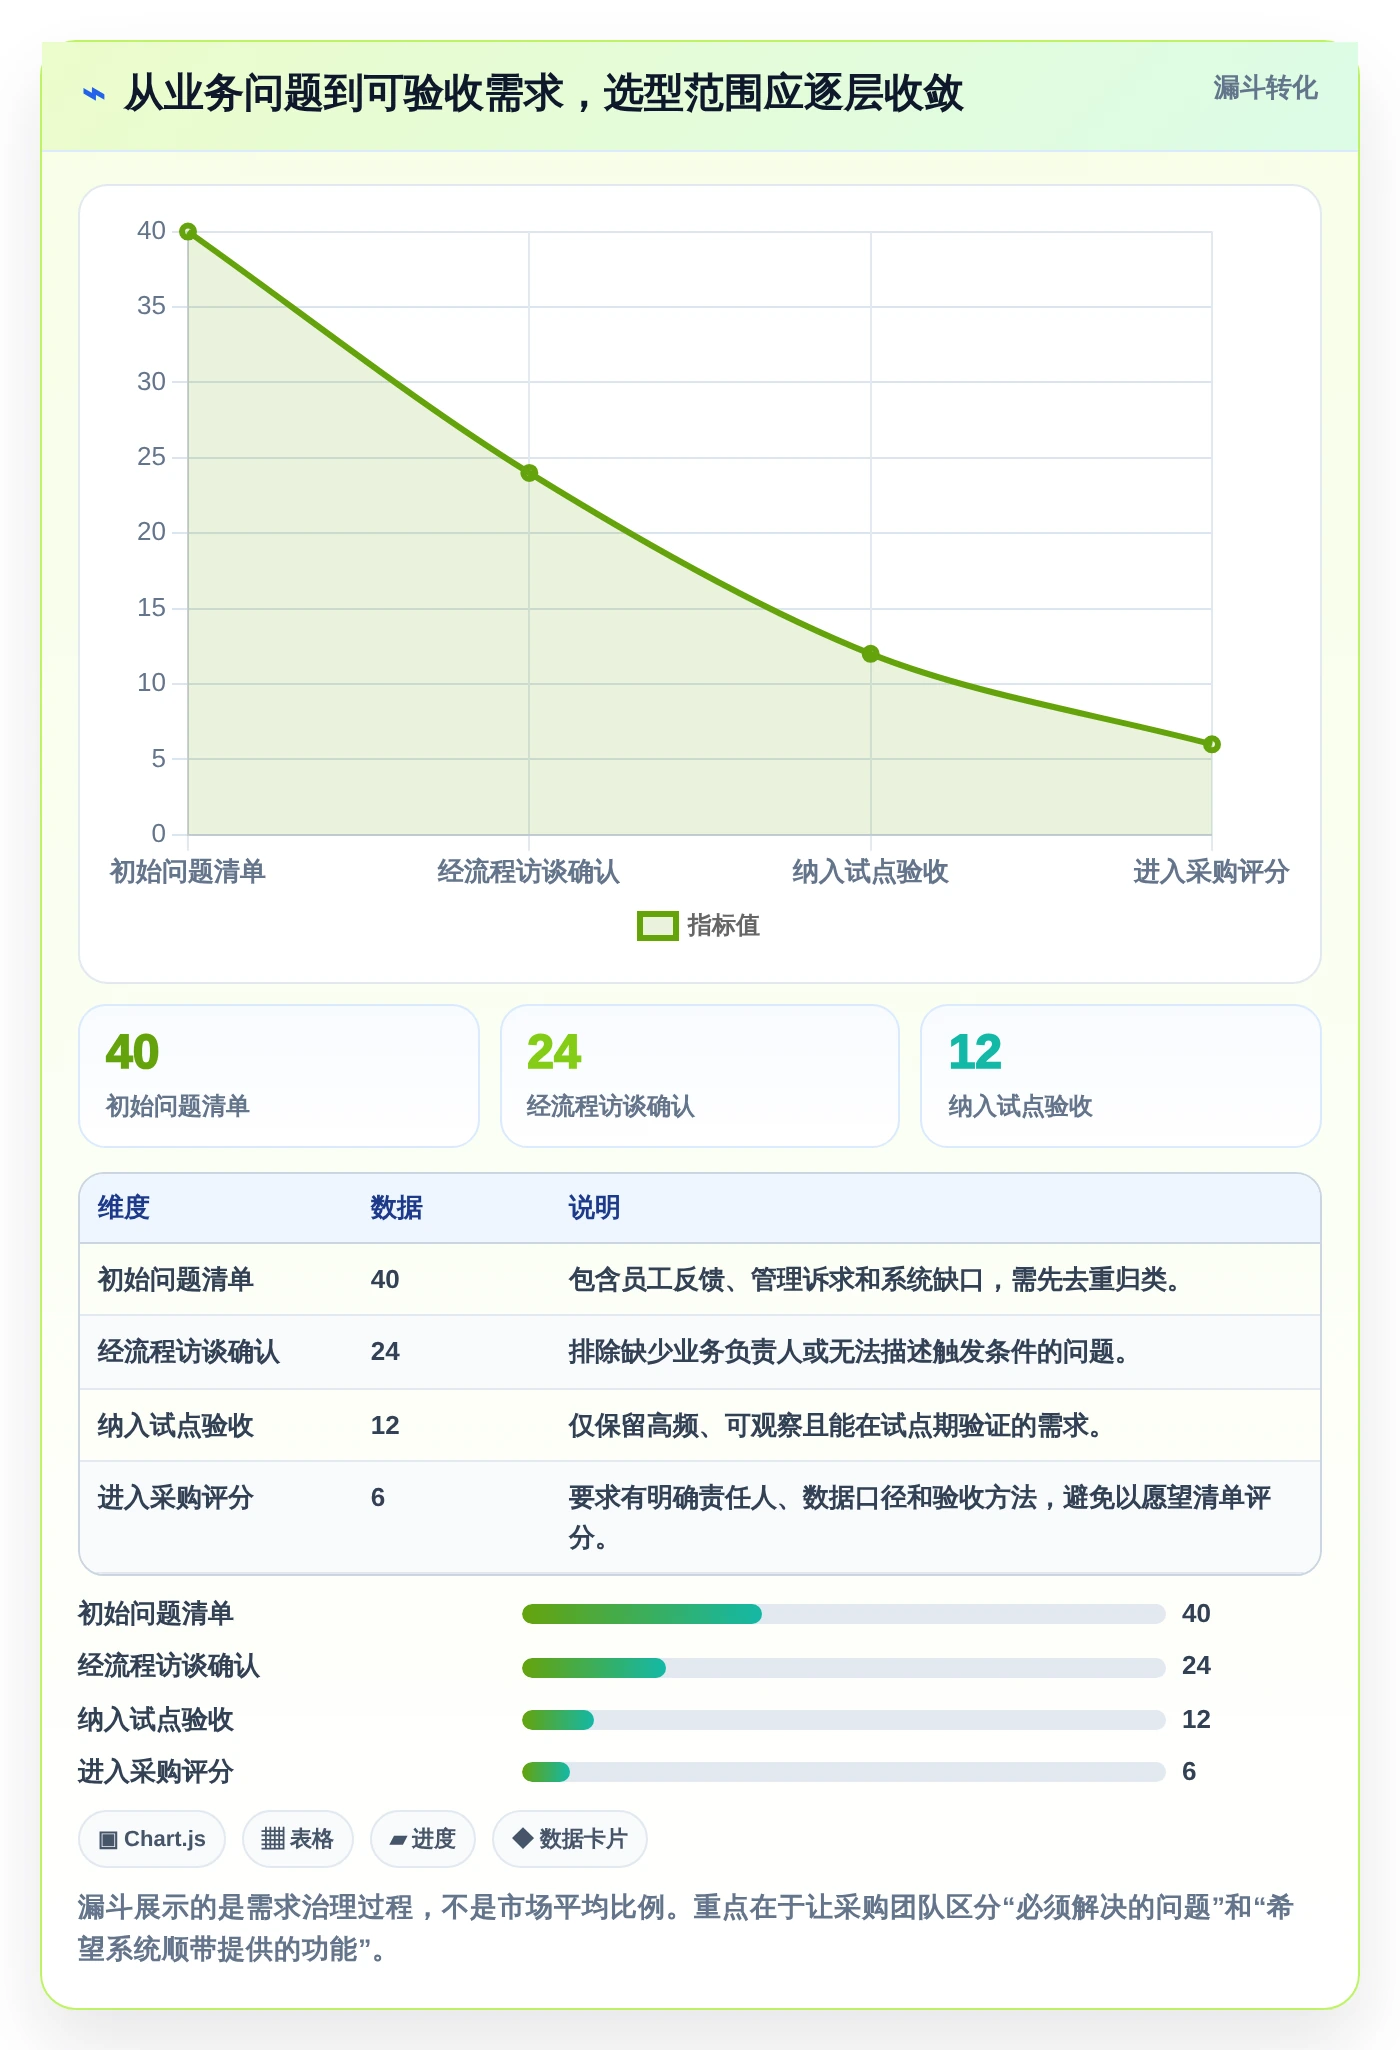The width and height of the screenshot is (1400, 2050).
Task: Toggle the 指标值 legend swatch
Action: click(658, 926)
